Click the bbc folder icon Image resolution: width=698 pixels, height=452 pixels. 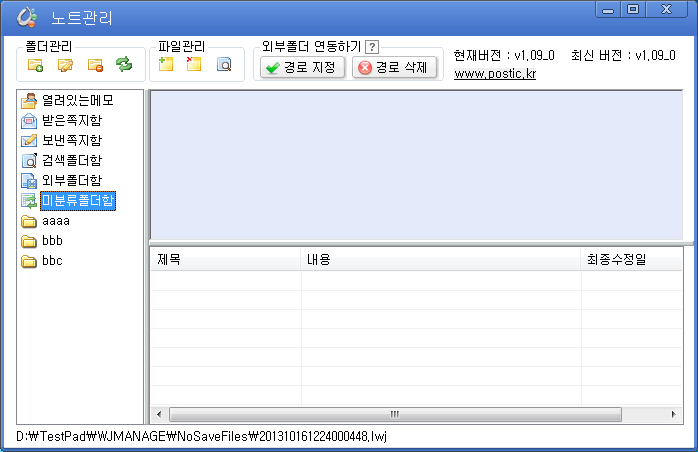[x=29, y=261]
